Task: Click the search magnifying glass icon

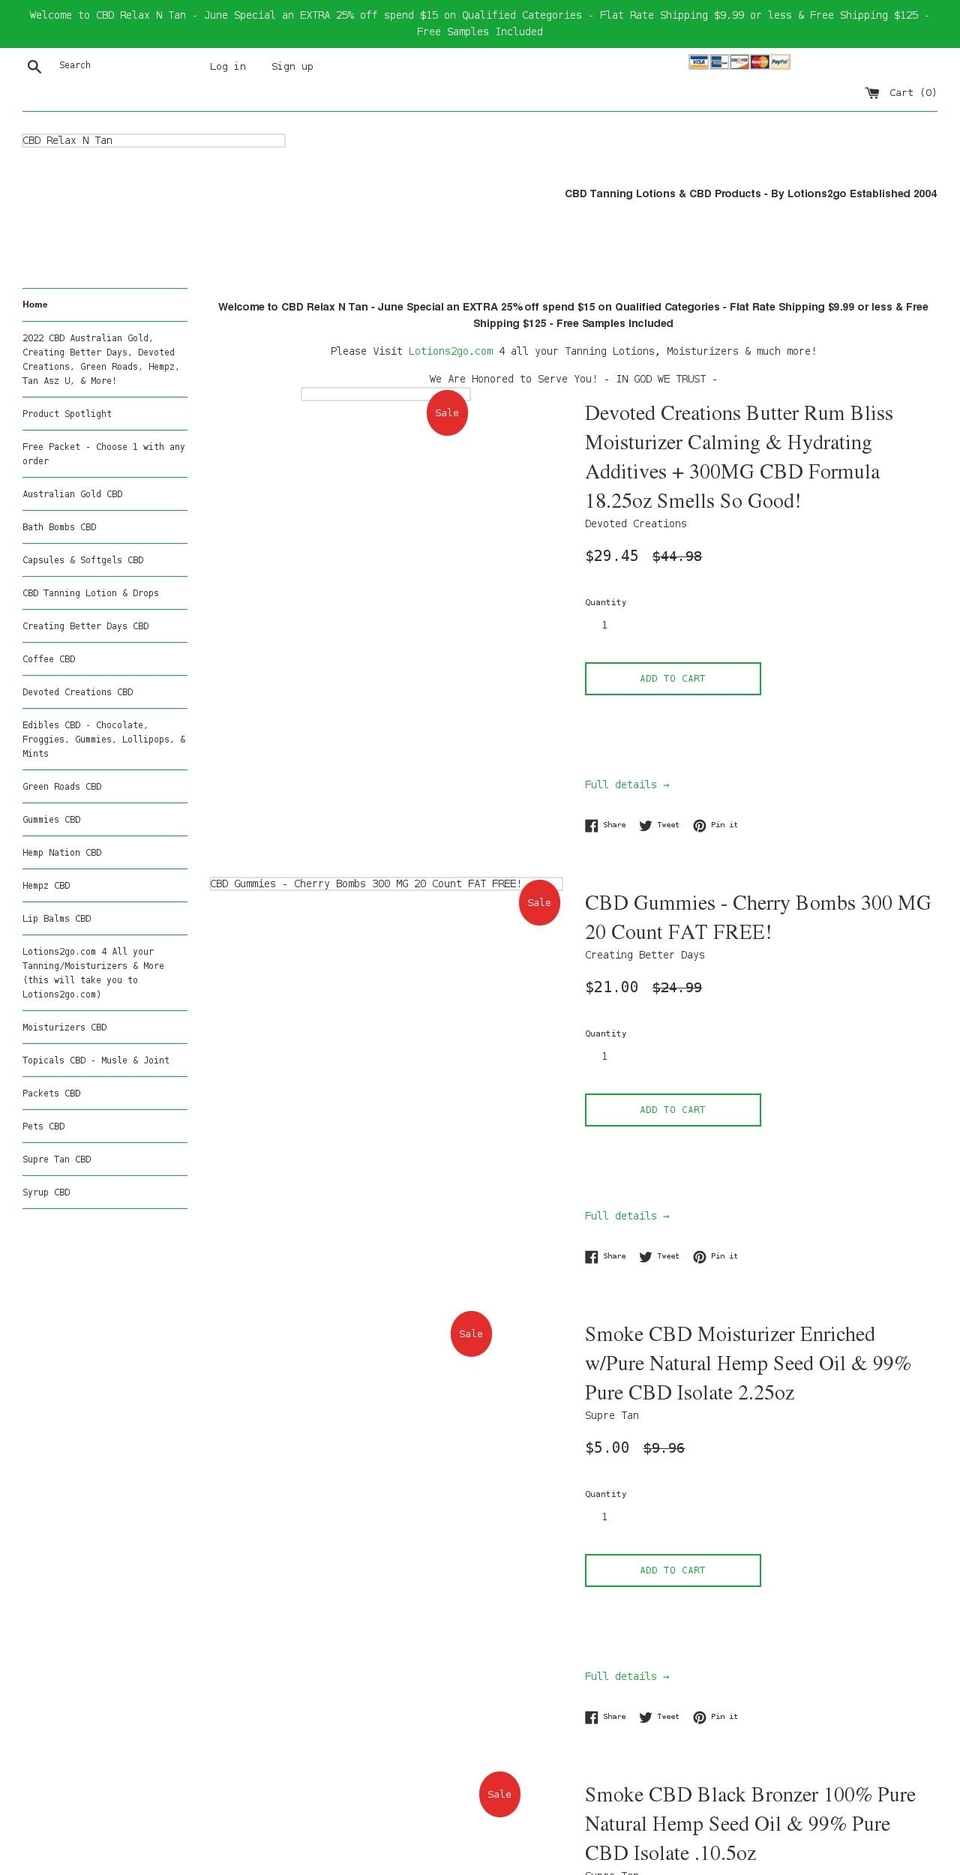Action: [34, 66]
